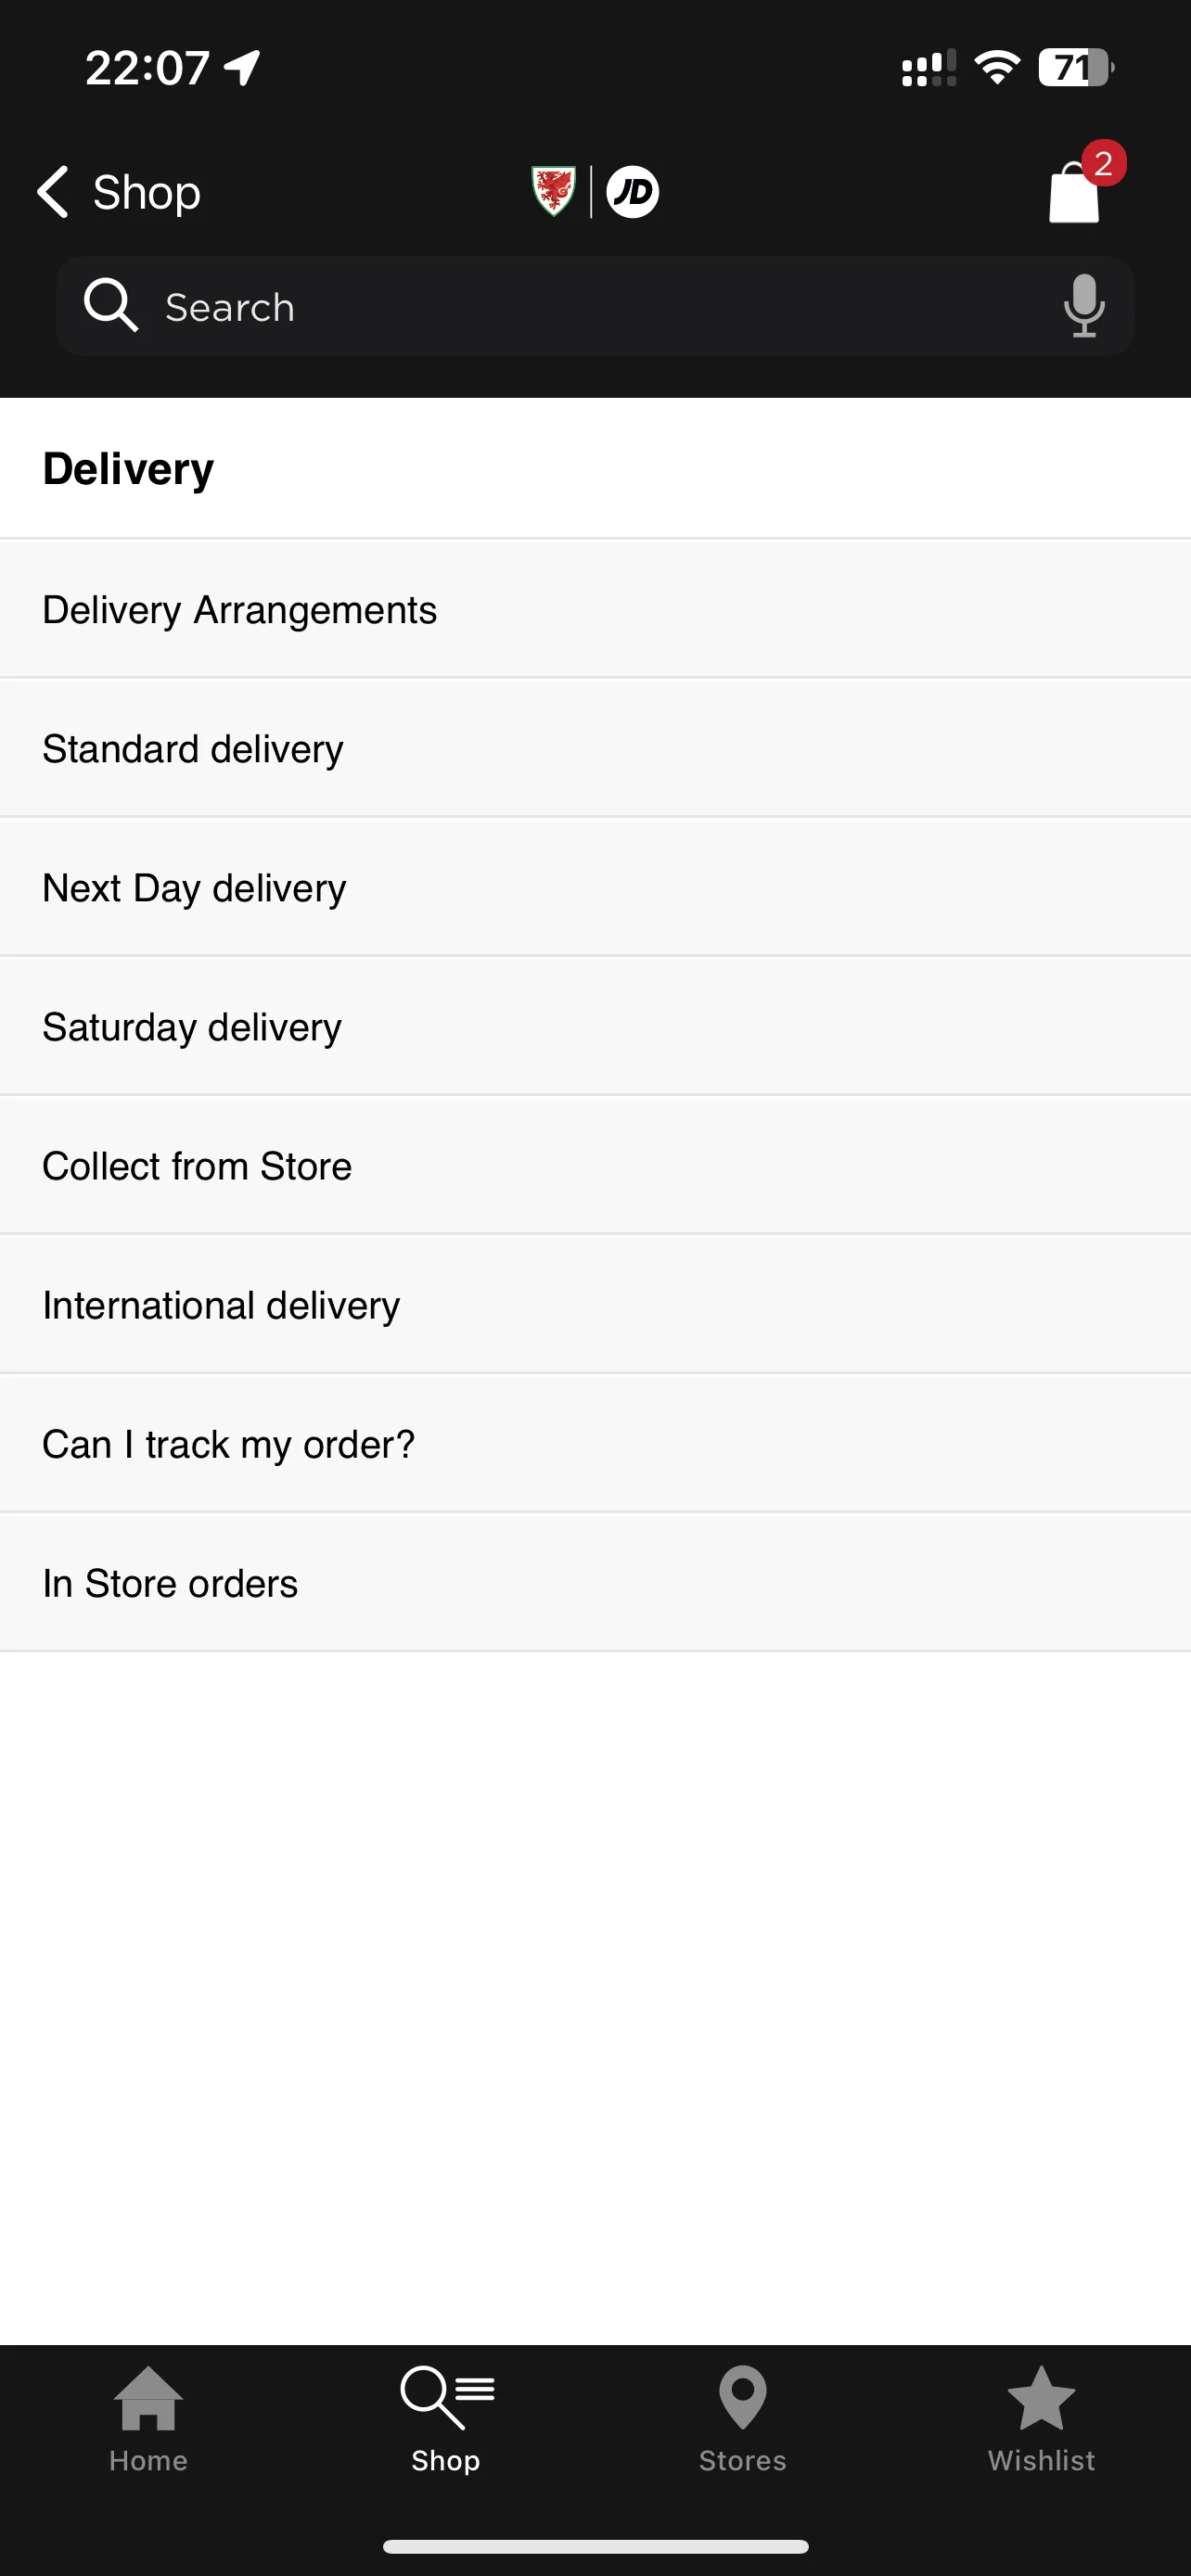Open Delivery Arrangements topic
The image size is (1191, 2576).
tap(595, 609)
